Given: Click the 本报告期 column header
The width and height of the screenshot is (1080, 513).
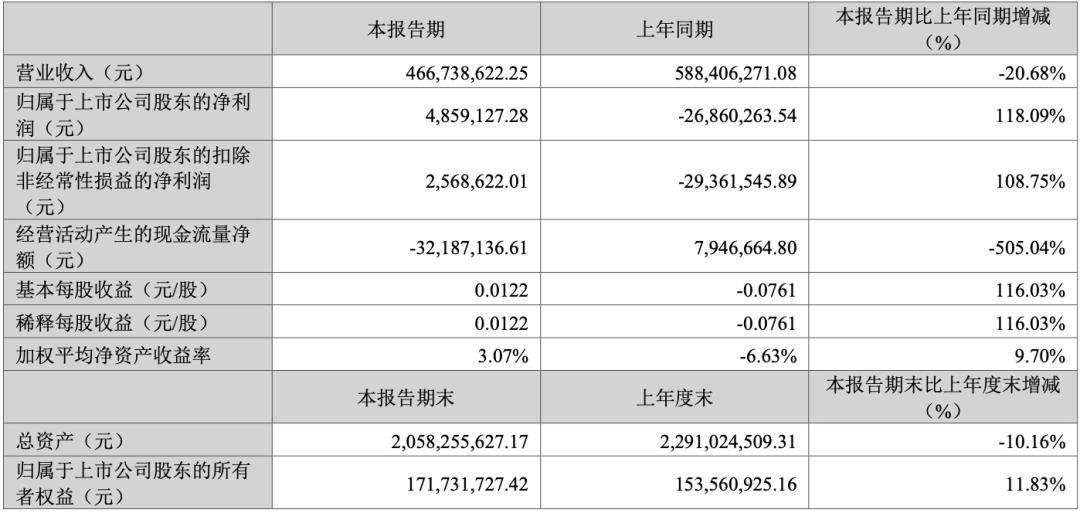Looking at the screenshot, I should pyautogui.click(x=406, y=30).
